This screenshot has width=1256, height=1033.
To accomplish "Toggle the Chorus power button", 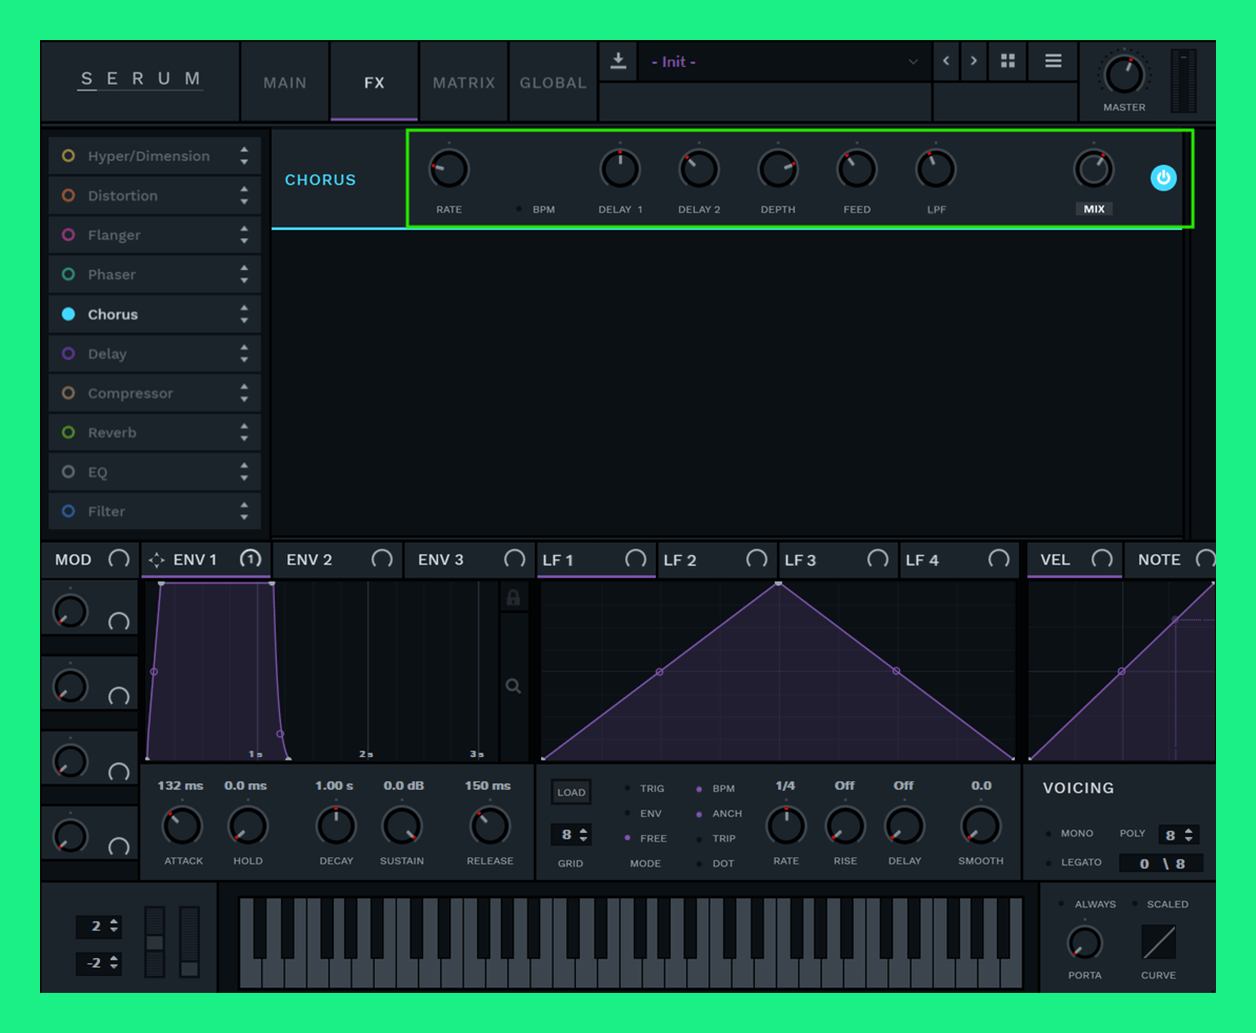I will pos(1163,178).
